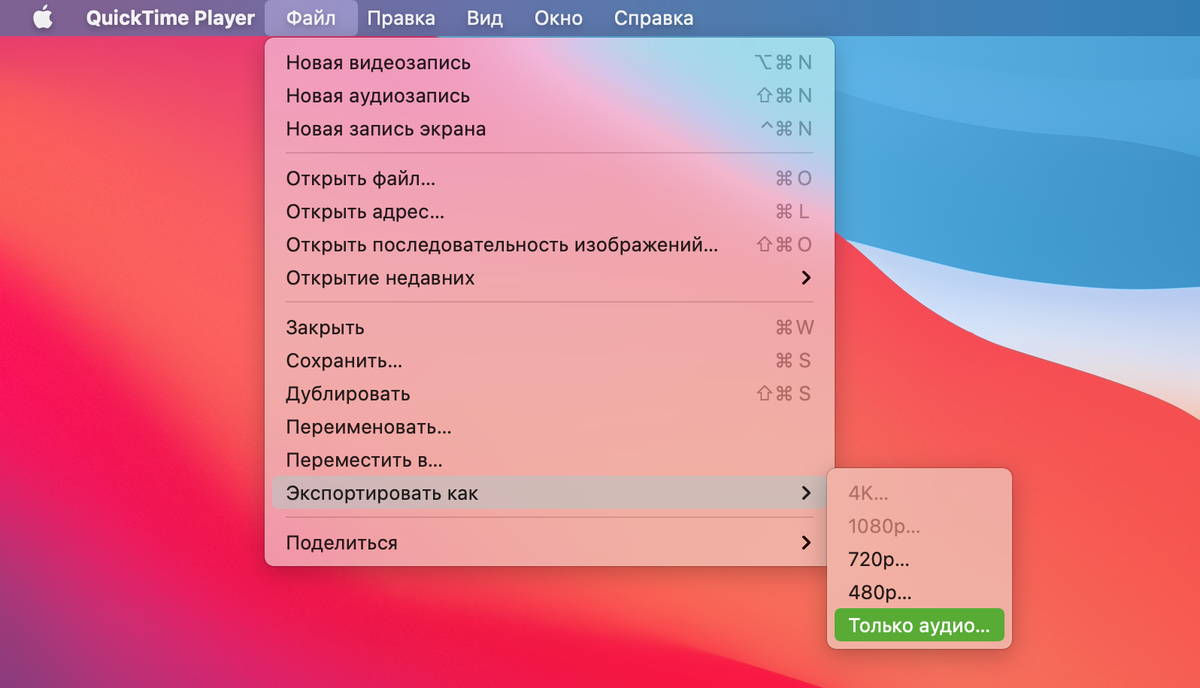The height and width of the screenshot is (688, 1200).
Task: Open the Окно menu
Action: tap(558, 18)
